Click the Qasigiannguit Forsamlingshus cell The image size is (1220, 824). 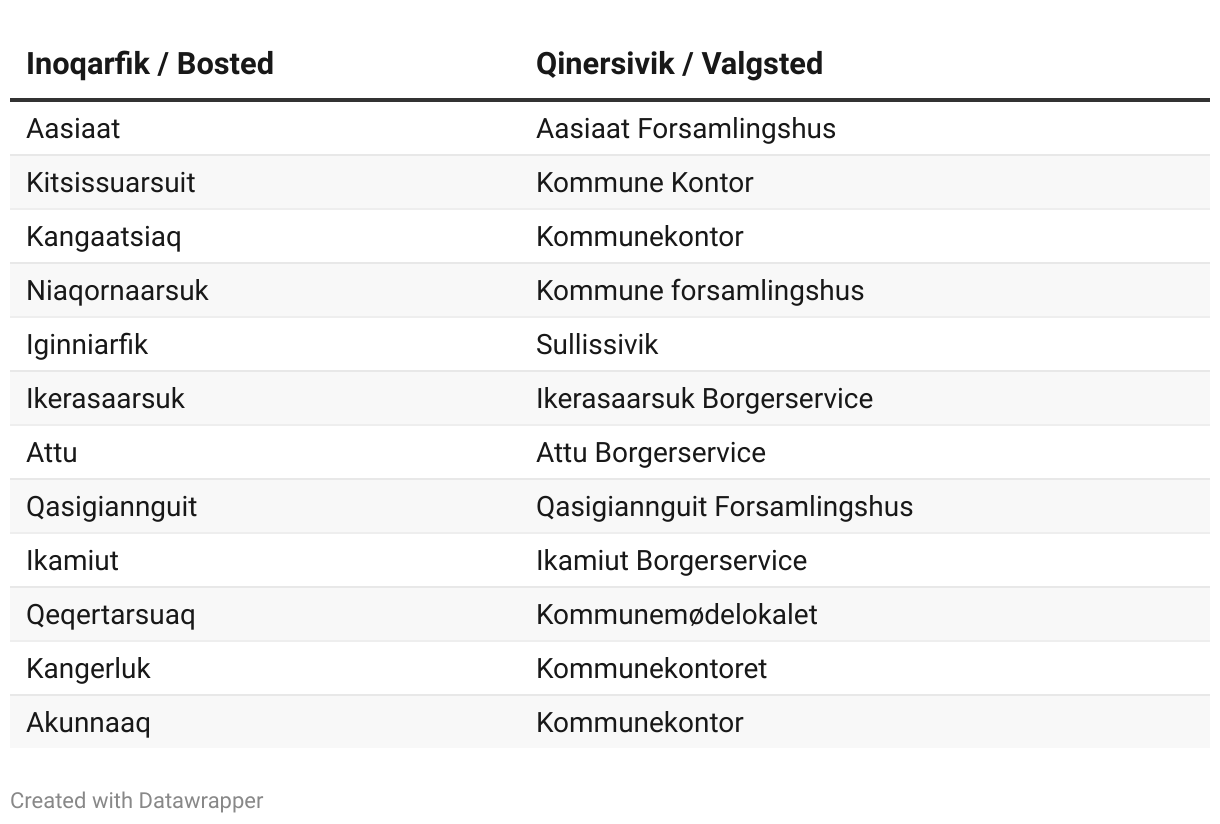724,507
